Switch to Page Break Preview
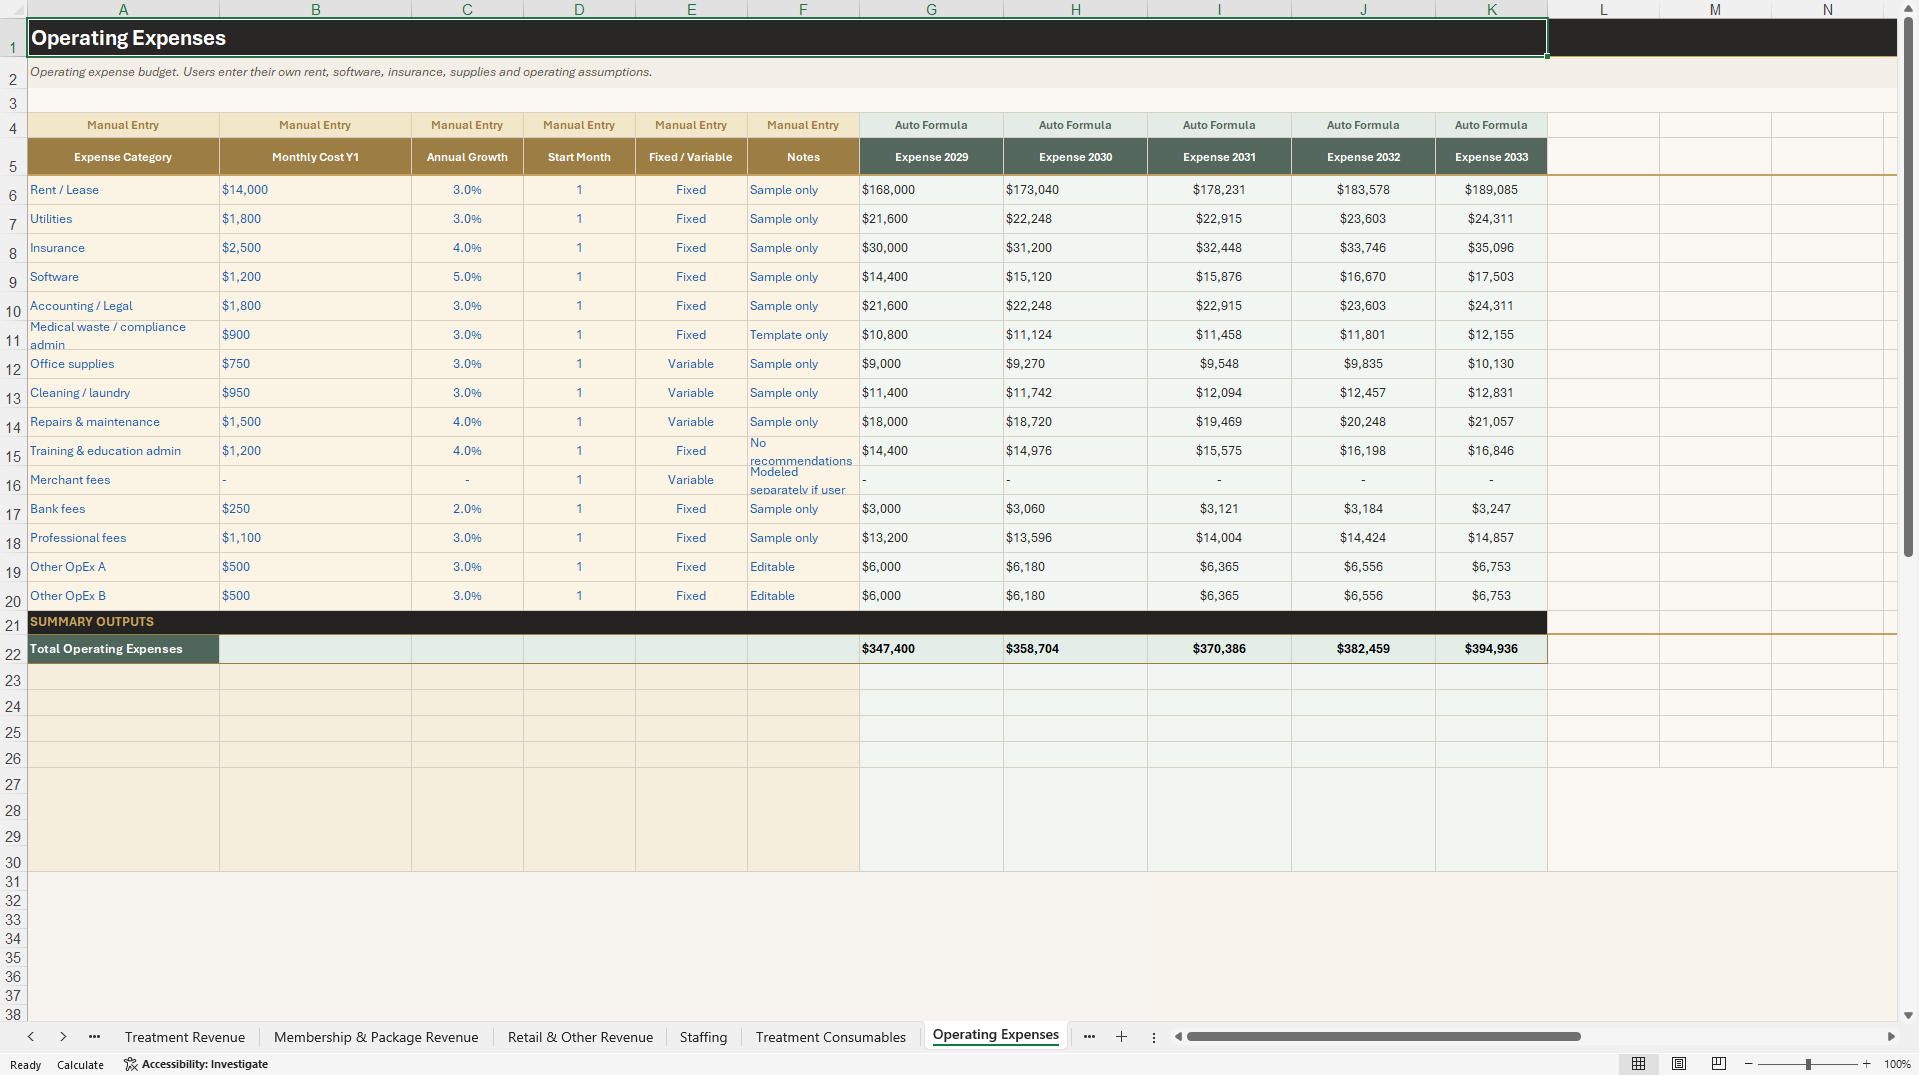 click(1719, 1064)
